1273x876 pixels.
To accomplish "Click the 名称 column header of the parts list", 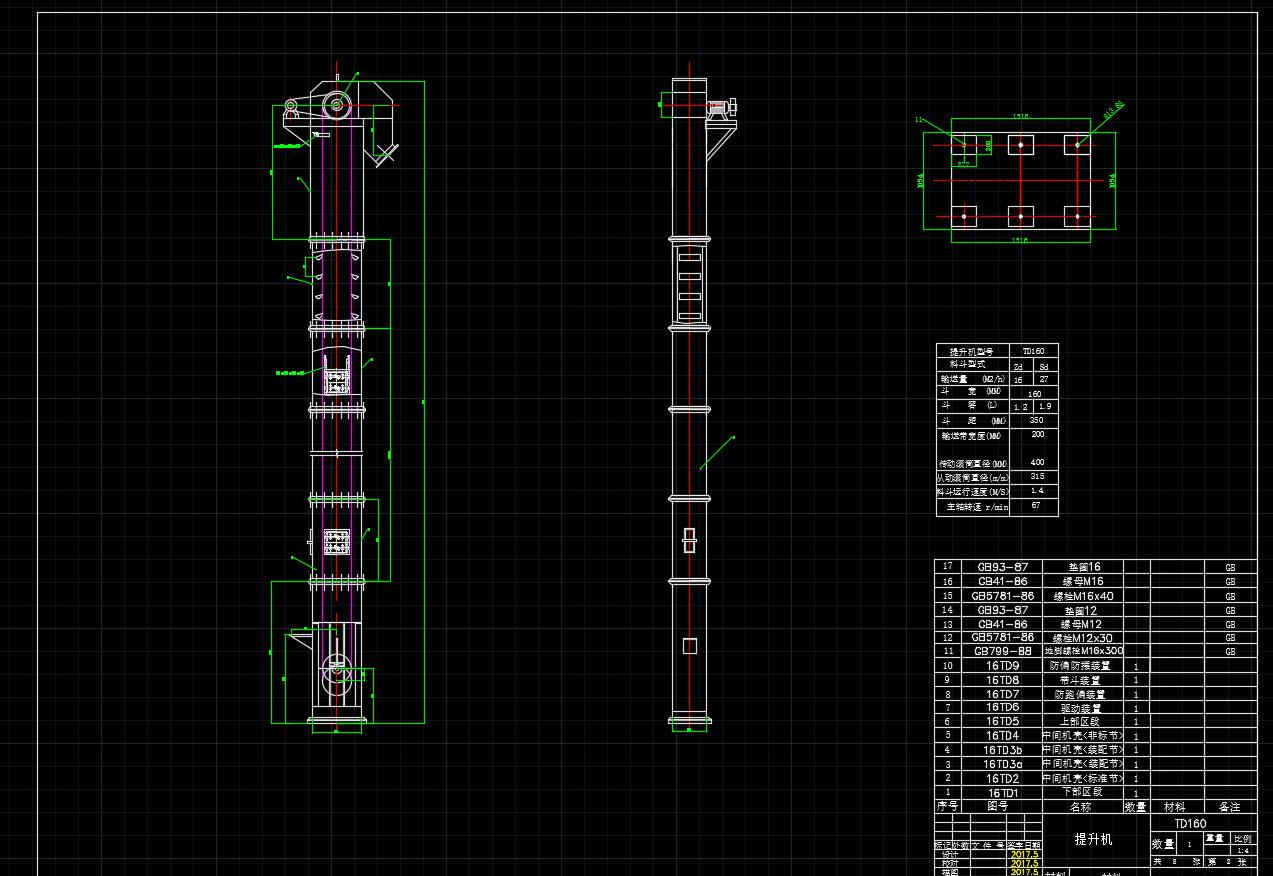I will tap(1080, 806).
